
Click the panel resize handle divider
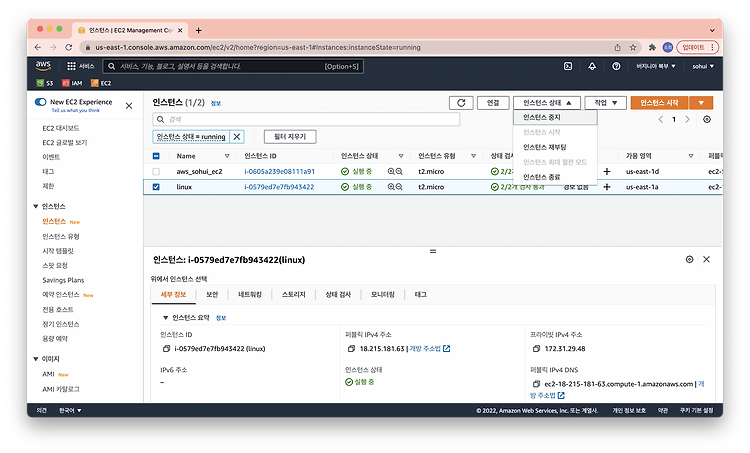point(433,251)
